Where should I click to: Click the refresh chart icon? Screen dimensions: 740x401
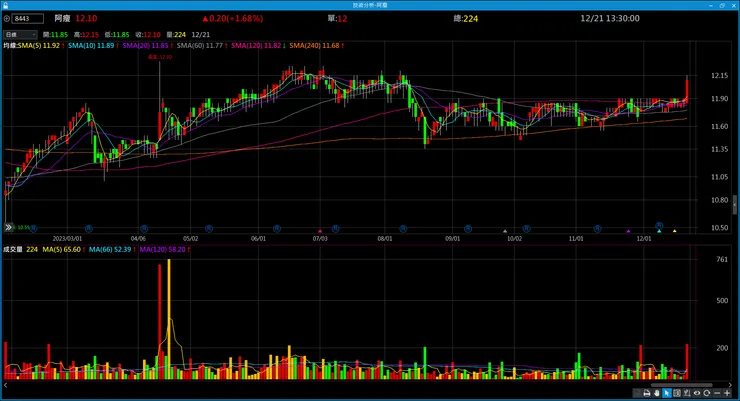(x=706, y=393)
